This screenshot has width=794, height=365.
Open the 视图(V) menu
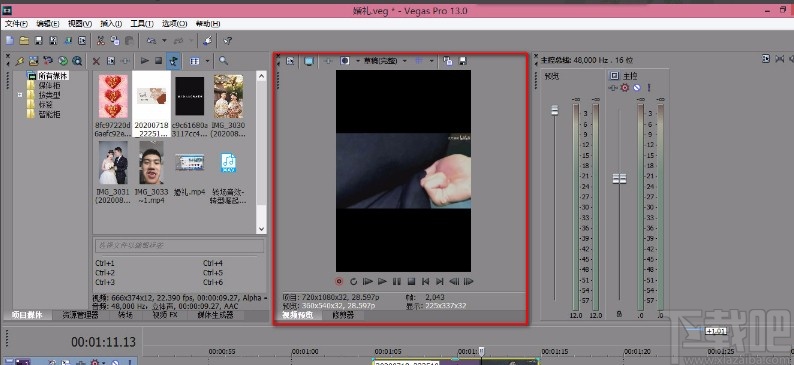[80, 24]
